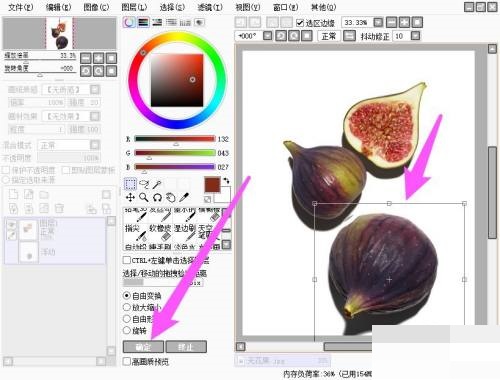The height and width of the screenshot is (380, 500).
Task: Select the 放大缩小 radio button
Action: [127, 307]
